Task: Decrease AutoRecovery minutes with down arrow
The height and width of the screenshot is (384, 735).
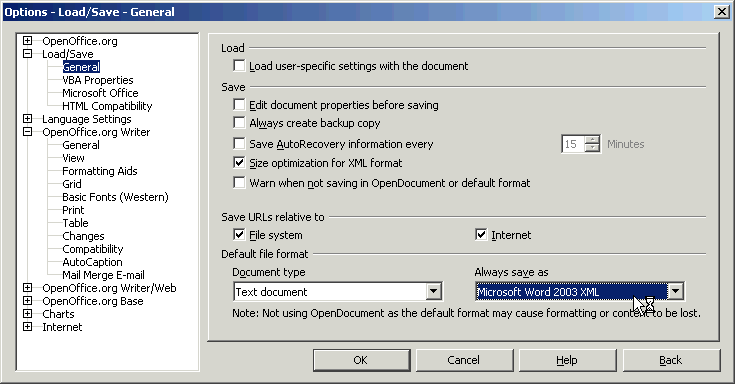Action: 592,148
